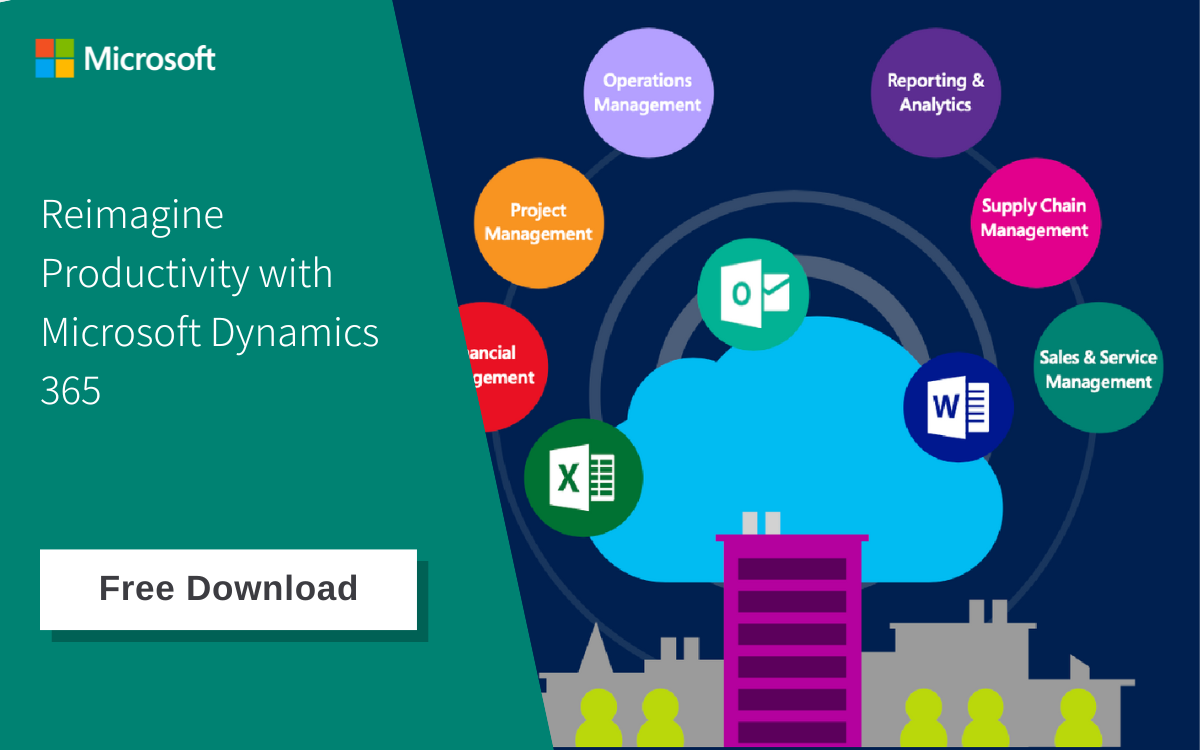1200x750 pixels.
Task: Toggle the Sales & Service Management node
Action: (1098, 368)
